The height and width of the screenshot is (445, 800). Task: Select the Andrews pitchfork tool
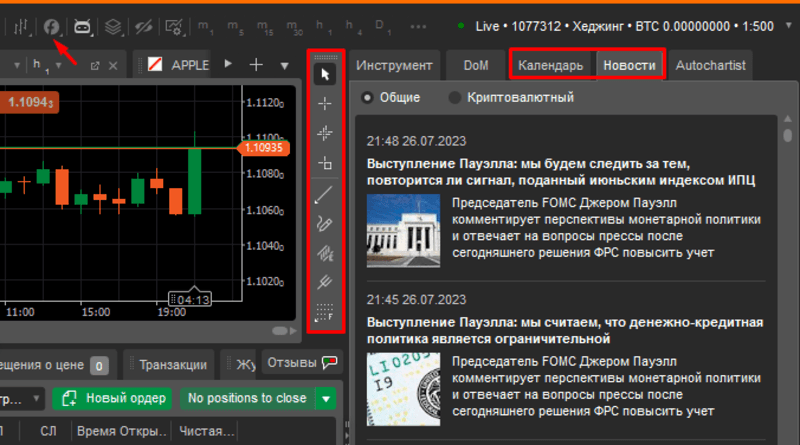[x=324, y=282]
